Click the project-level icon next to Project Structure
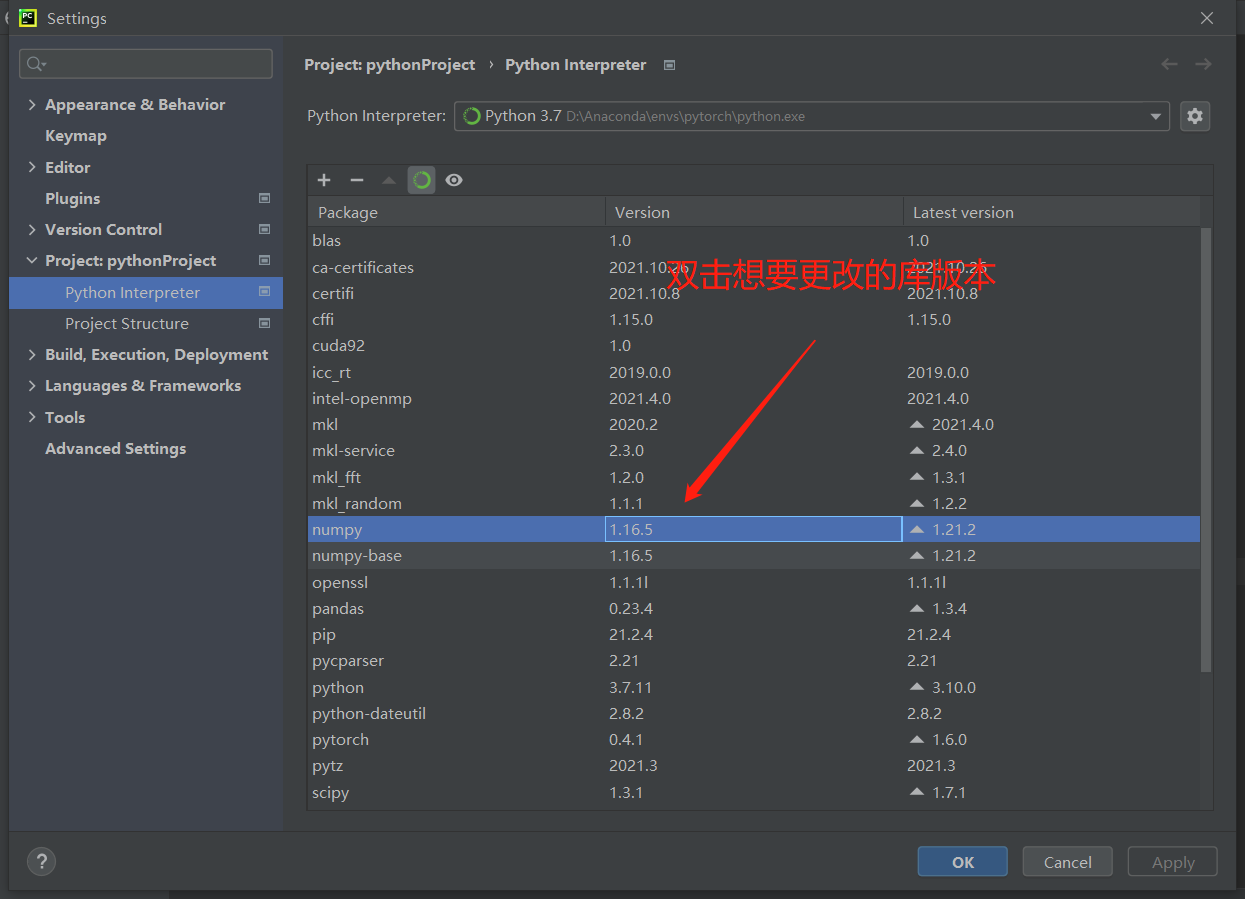The image size is (1245, 899). 264,323
